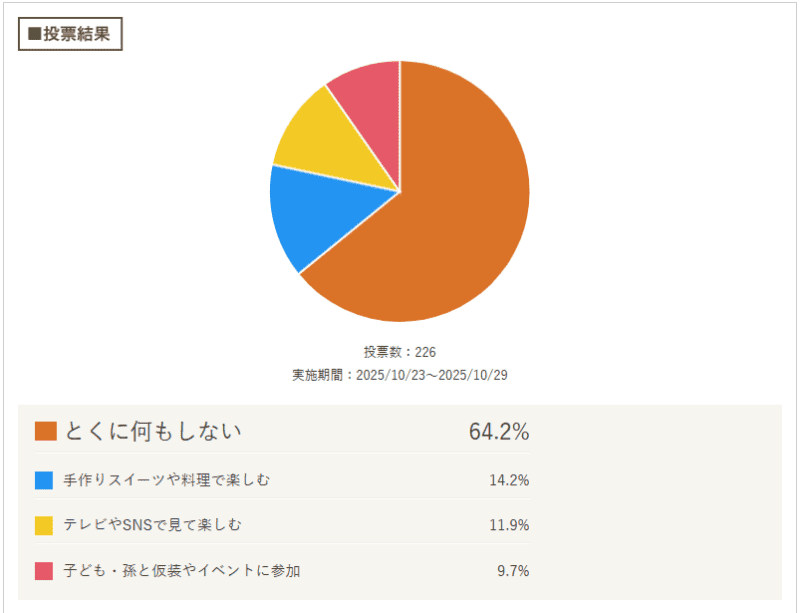Select the 9.7% percentage value
Image resolution: width=800 pixels, height=613 pixels.
click(513, 571)
